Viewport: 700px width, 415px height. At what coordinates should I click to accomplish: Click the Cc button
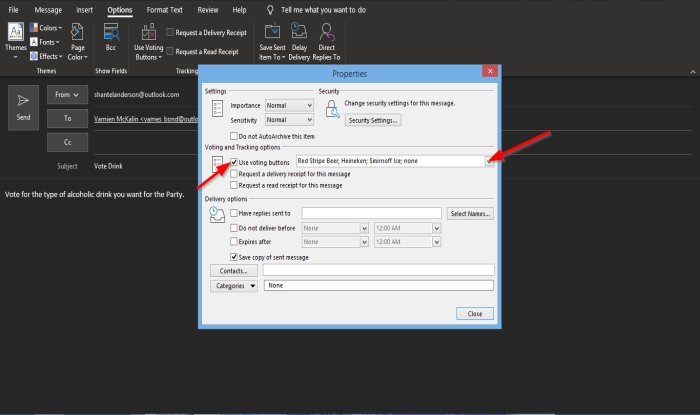pos(67,142)
